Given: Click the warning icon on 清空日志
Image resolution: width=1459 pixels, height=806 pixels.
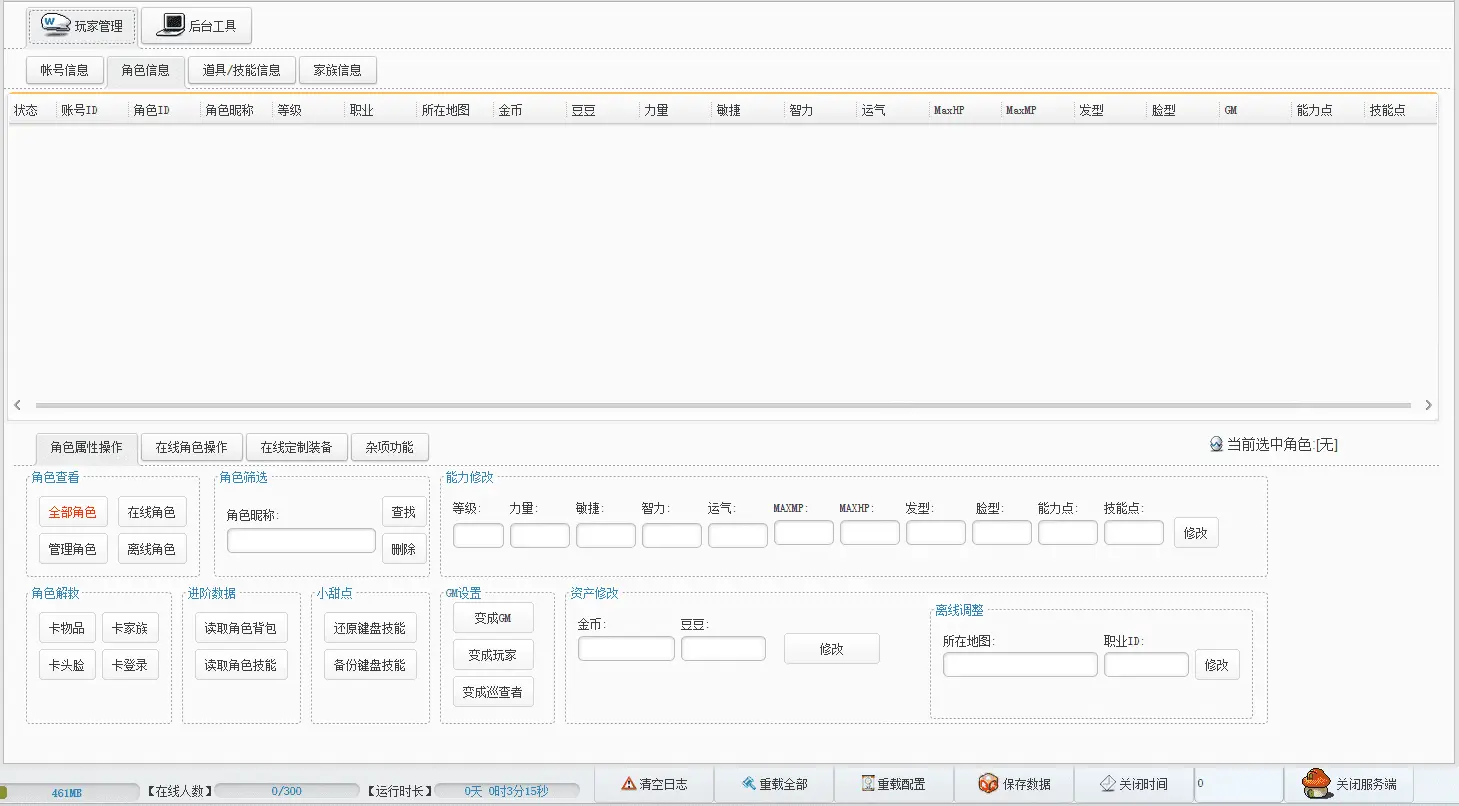Looking at the screenshot, I should (629, 784).
